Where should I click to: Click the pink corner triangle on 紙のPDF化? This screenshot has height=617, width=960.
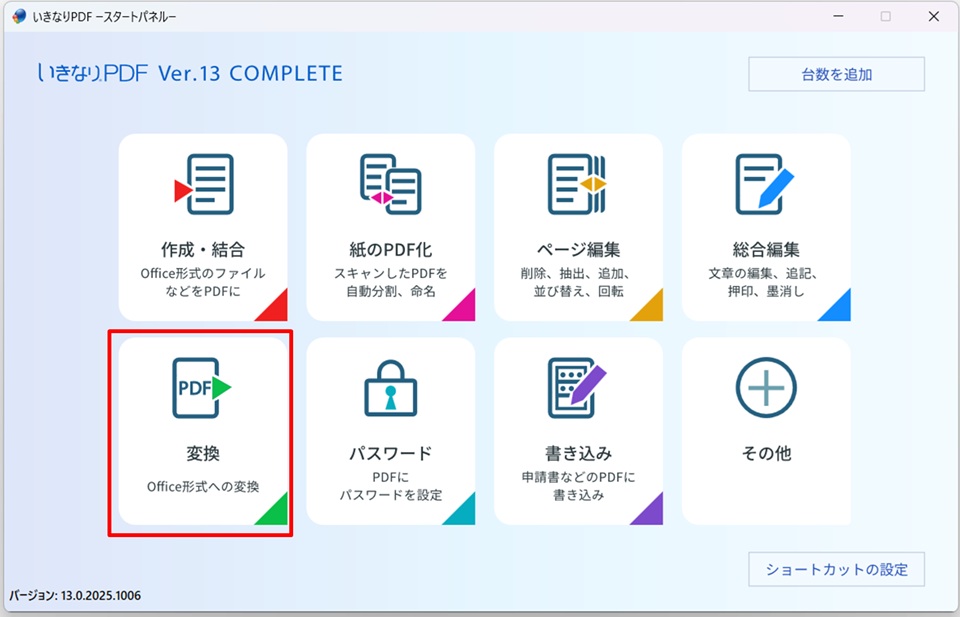464,310
